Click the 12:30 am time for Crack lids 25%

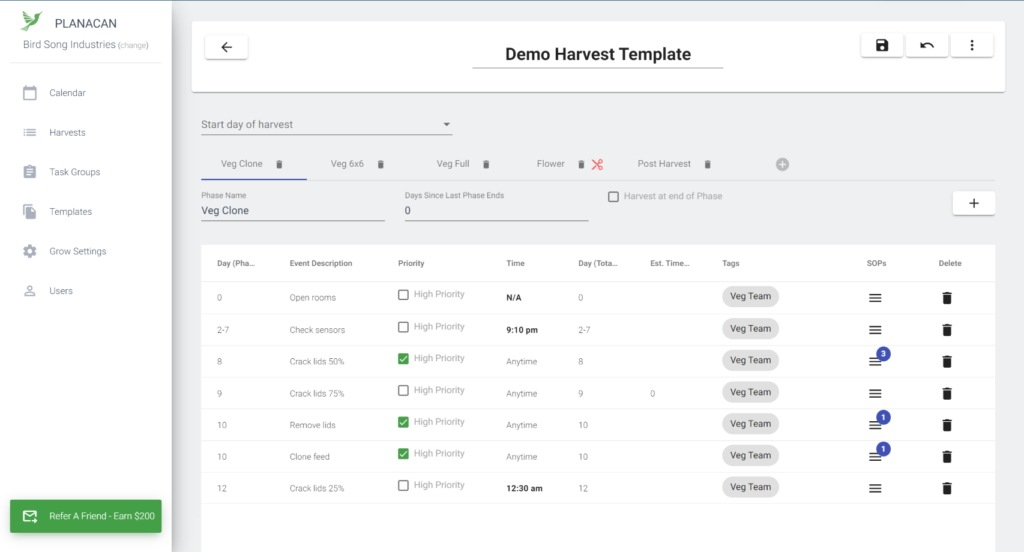point(524,488)
